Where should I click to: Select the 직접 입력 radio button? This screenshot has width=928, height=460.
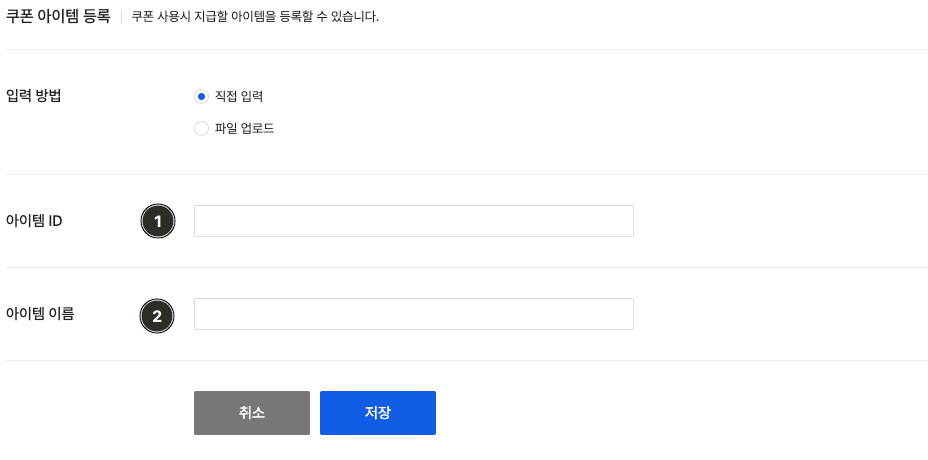coord(201,96)
